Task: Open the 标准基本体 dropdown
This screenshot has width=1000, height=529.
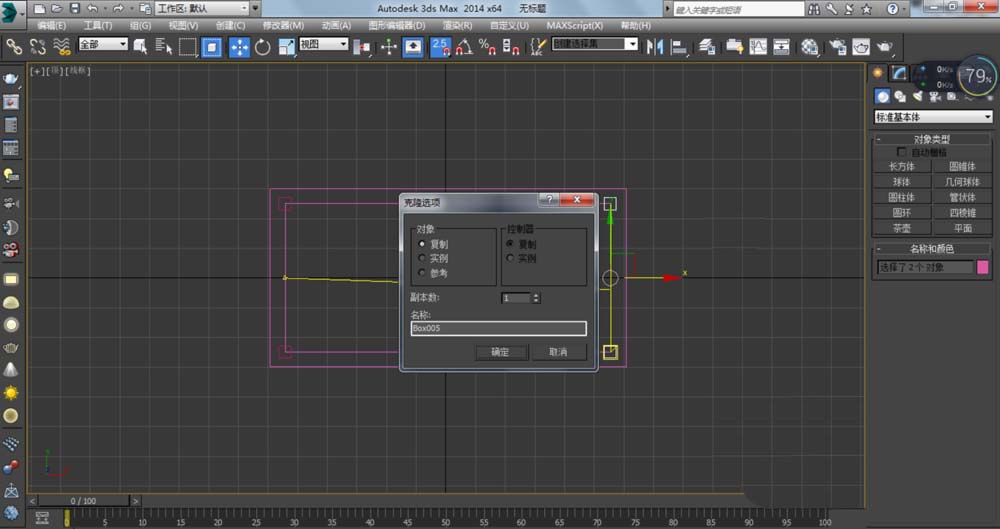Action: (x=932, y=117)
